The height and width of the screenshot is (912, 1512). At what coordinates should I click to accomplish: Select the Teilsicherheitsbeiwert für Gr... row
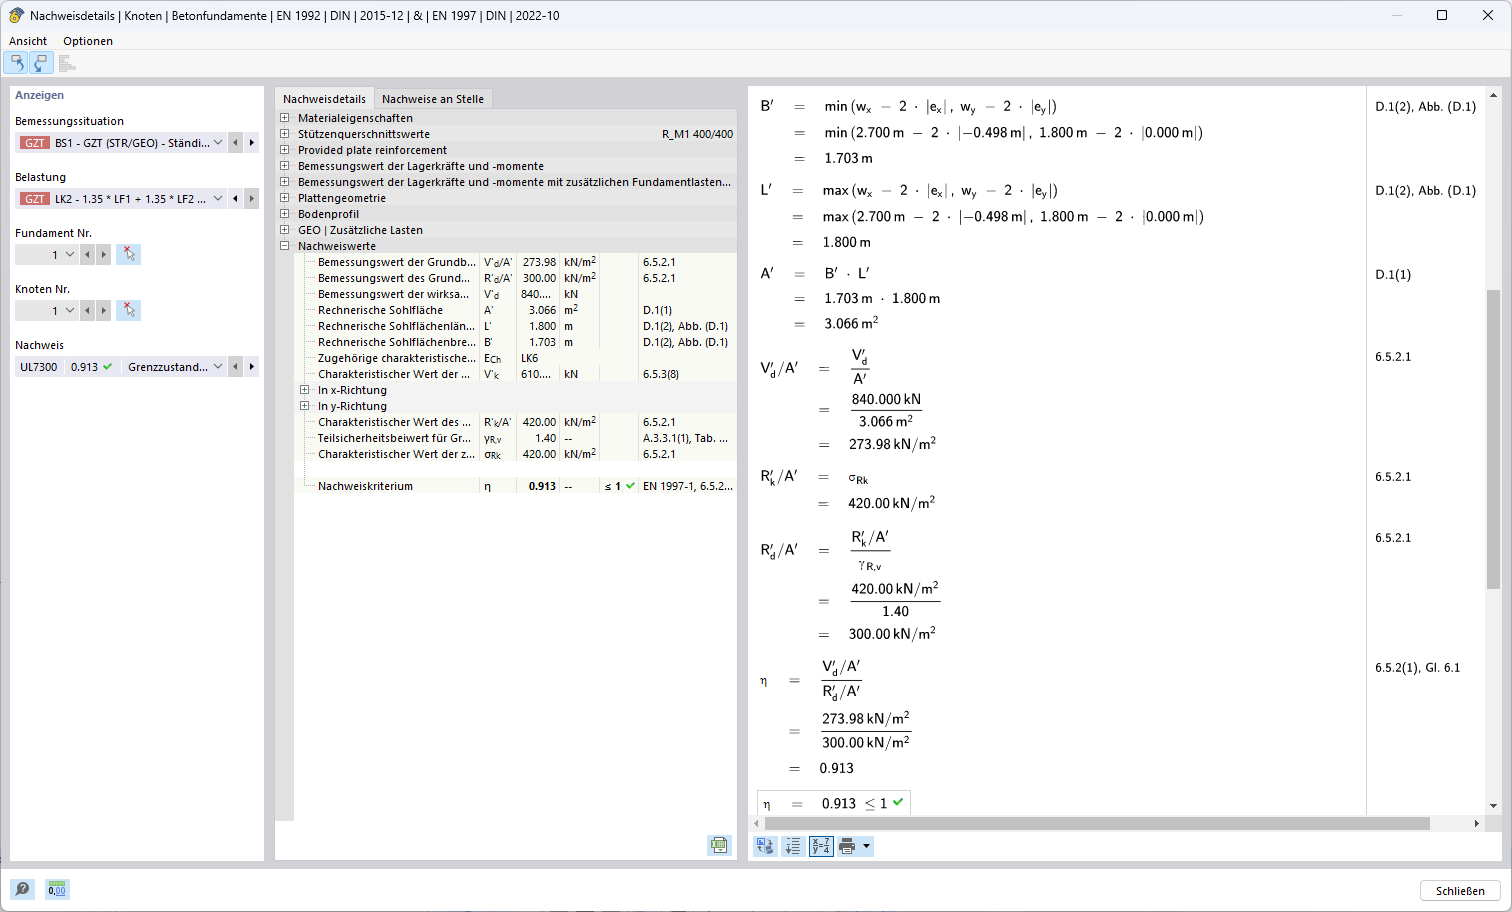(x=516, y=438)
